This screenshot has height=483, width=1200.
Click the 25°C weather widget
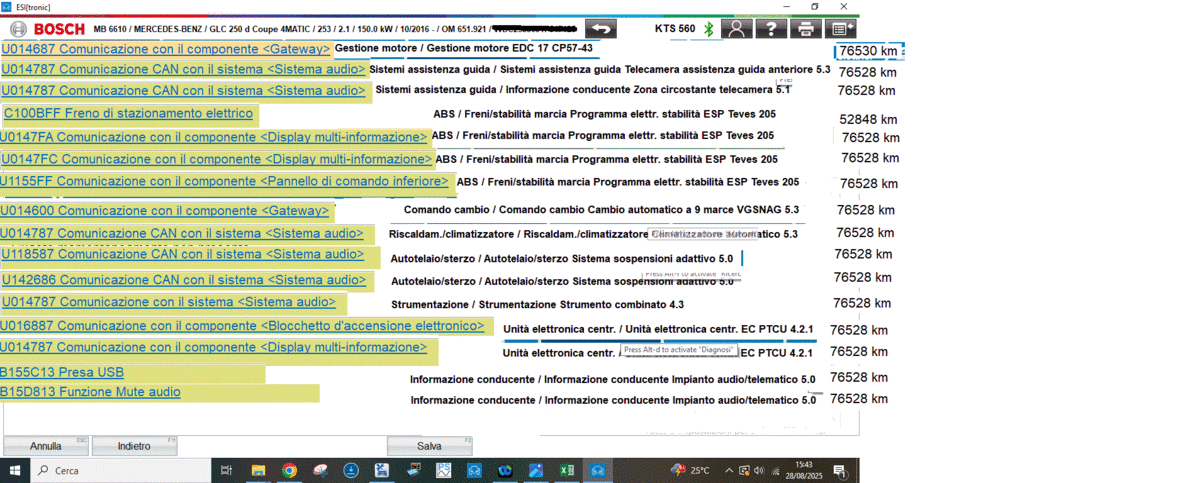pos(691,470)
